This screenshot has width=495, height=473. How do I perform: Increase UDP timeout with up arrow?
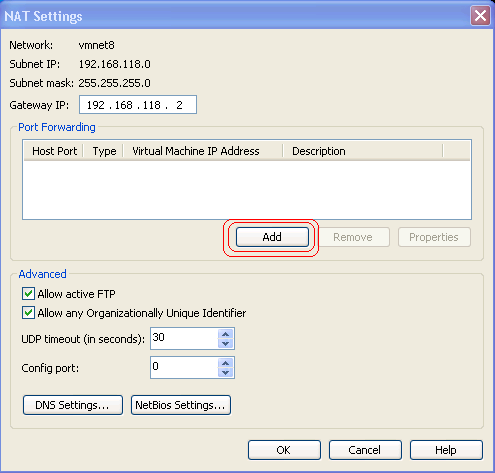coord(226,334)
